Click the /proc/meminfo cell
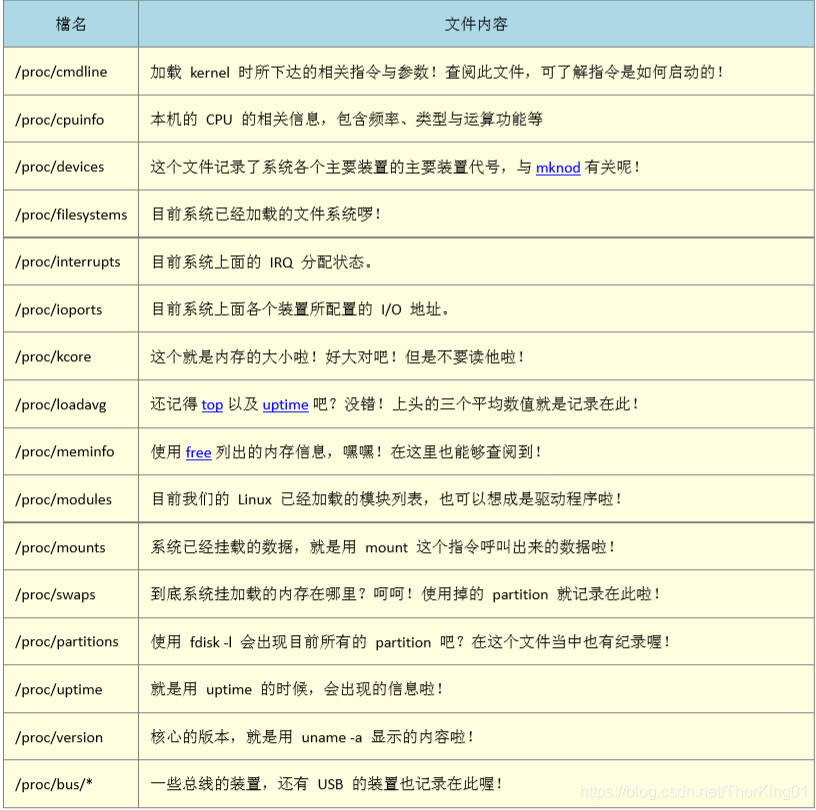Image resolution: width=816 pixels, height=810 pixels. (71, 451)
